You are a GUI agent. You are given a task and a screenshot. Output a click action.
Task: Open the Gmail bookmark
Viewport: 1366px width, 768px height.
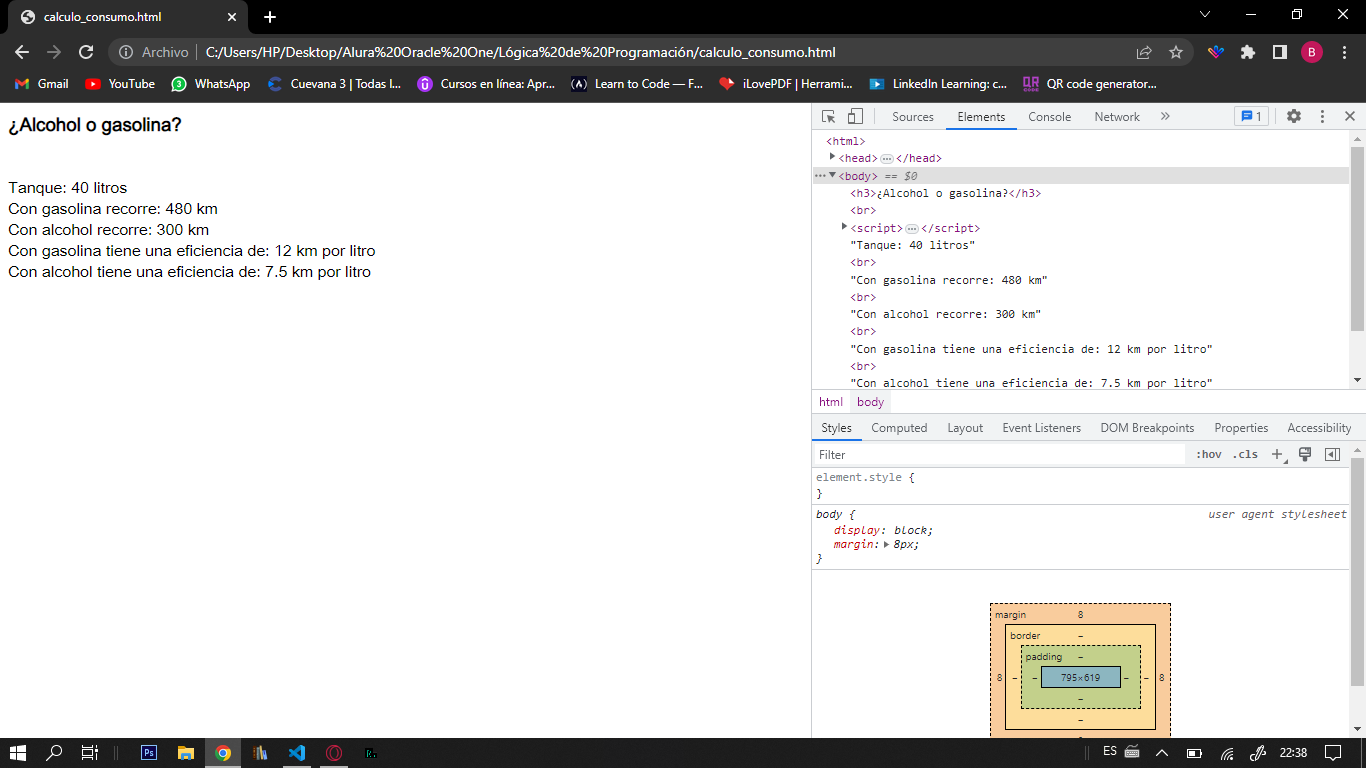pos(42,84)
